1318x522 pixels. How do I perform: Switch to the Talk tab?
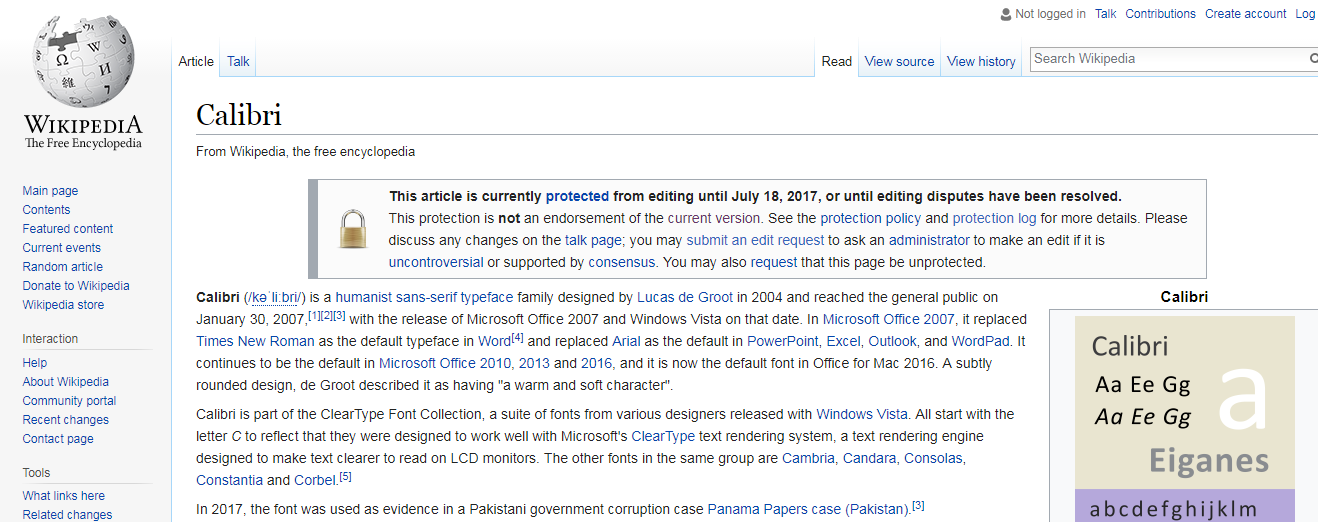point(238,61)
